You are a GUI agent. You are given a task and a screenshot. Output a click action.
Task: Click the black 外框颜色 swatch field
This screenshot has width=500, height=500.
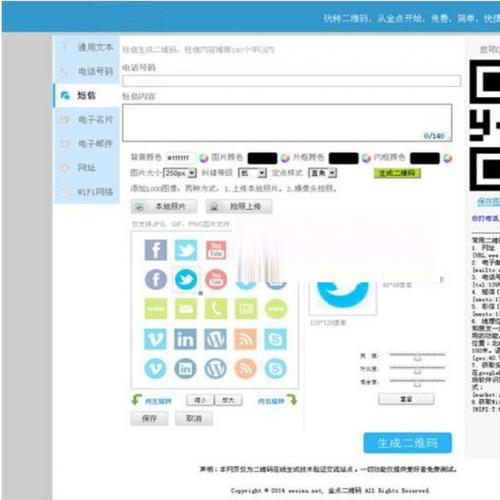(344, 158)
